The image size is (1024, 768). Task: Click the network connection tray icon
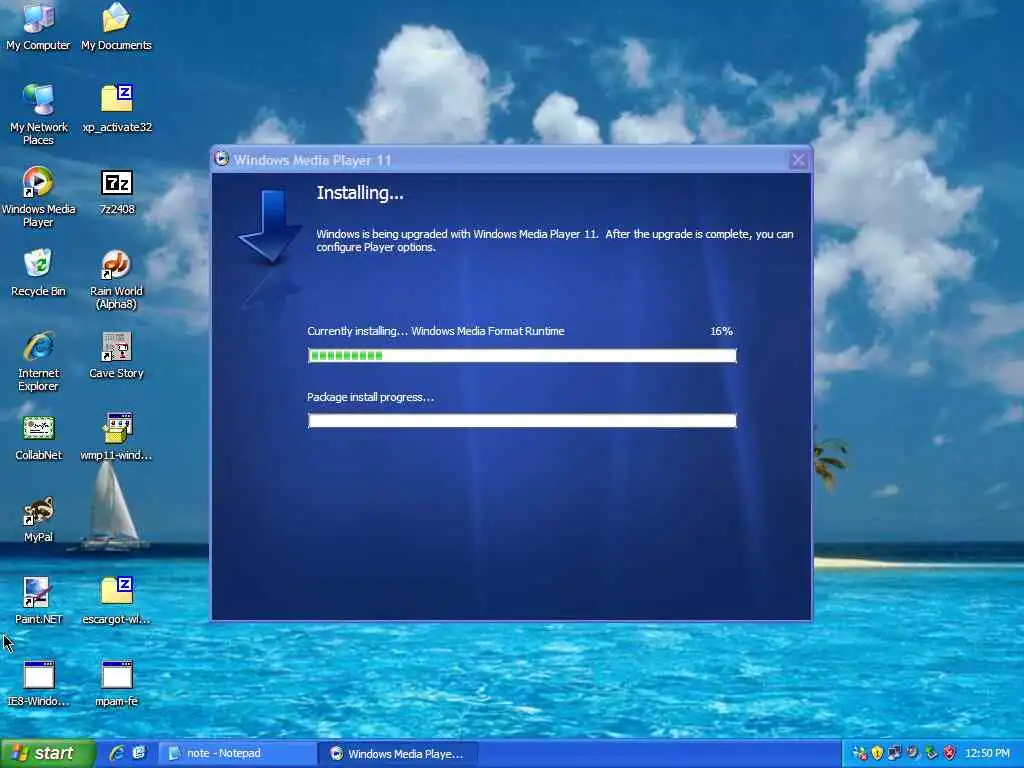895,754
